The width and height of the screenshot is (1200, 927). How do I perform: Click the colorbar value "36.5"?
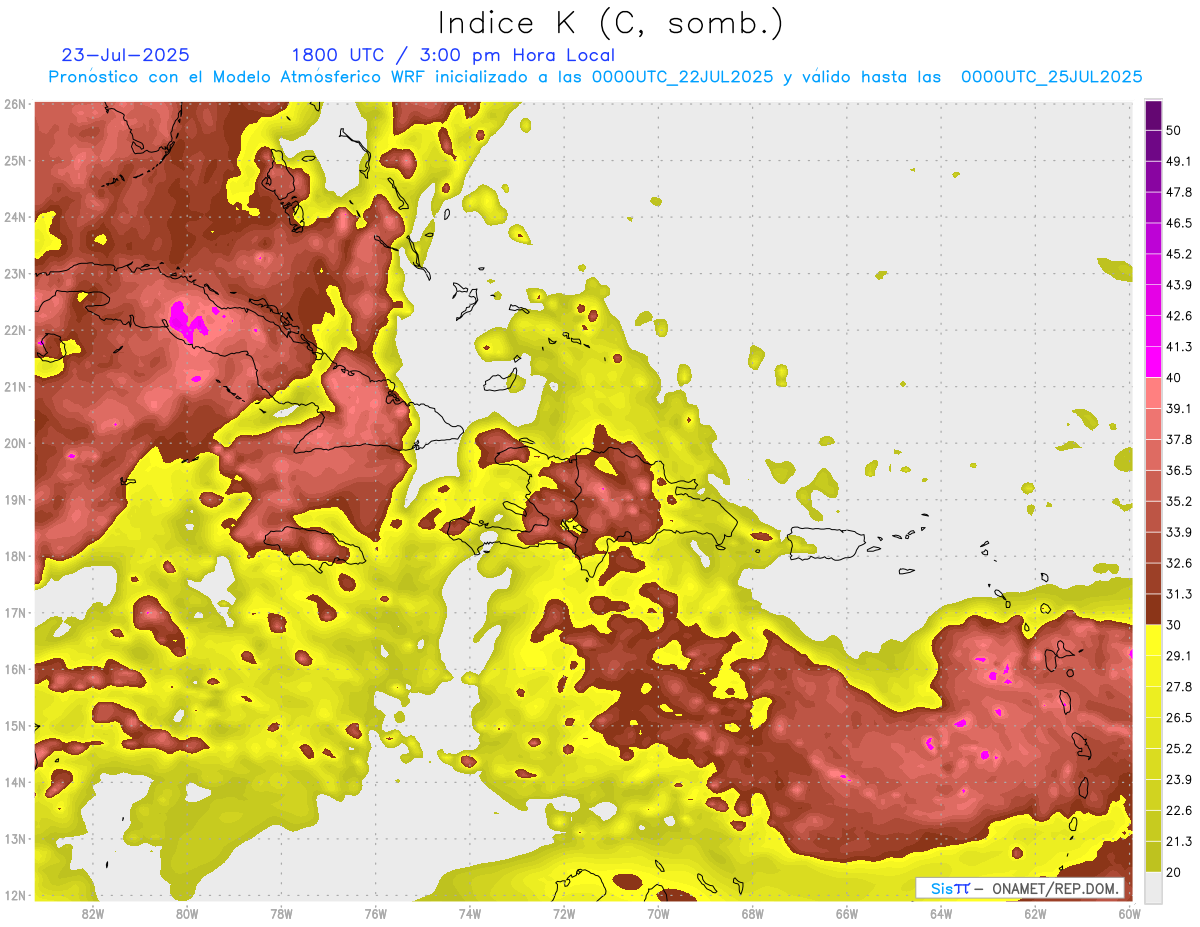pos(1178,470)
